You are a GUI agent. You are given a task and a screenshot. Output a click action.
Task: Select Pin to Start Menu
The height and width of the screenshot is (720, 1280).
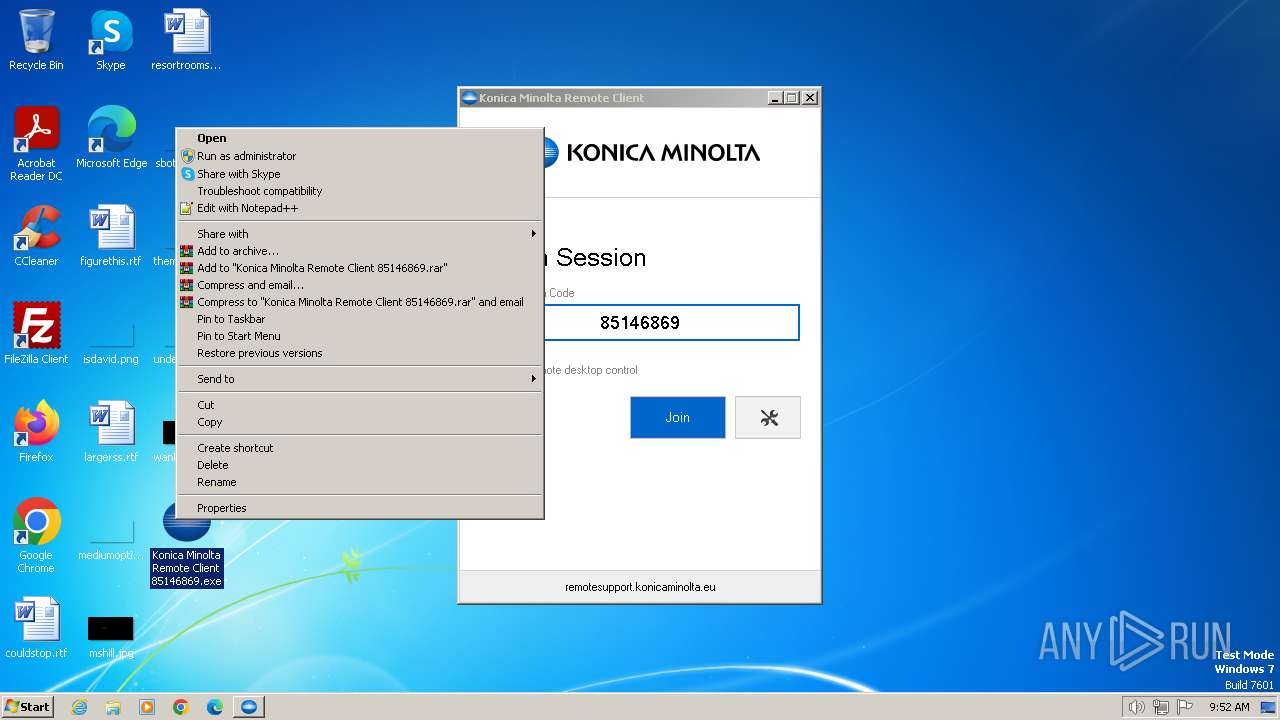360,336
